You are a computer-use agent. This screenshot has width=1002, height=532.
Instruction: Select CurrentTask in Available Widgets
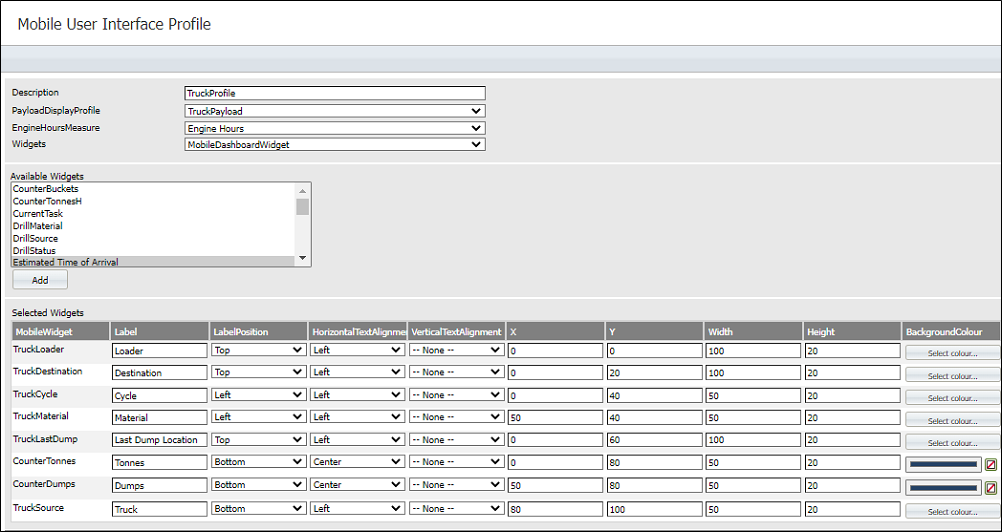[x=153, y=213]
